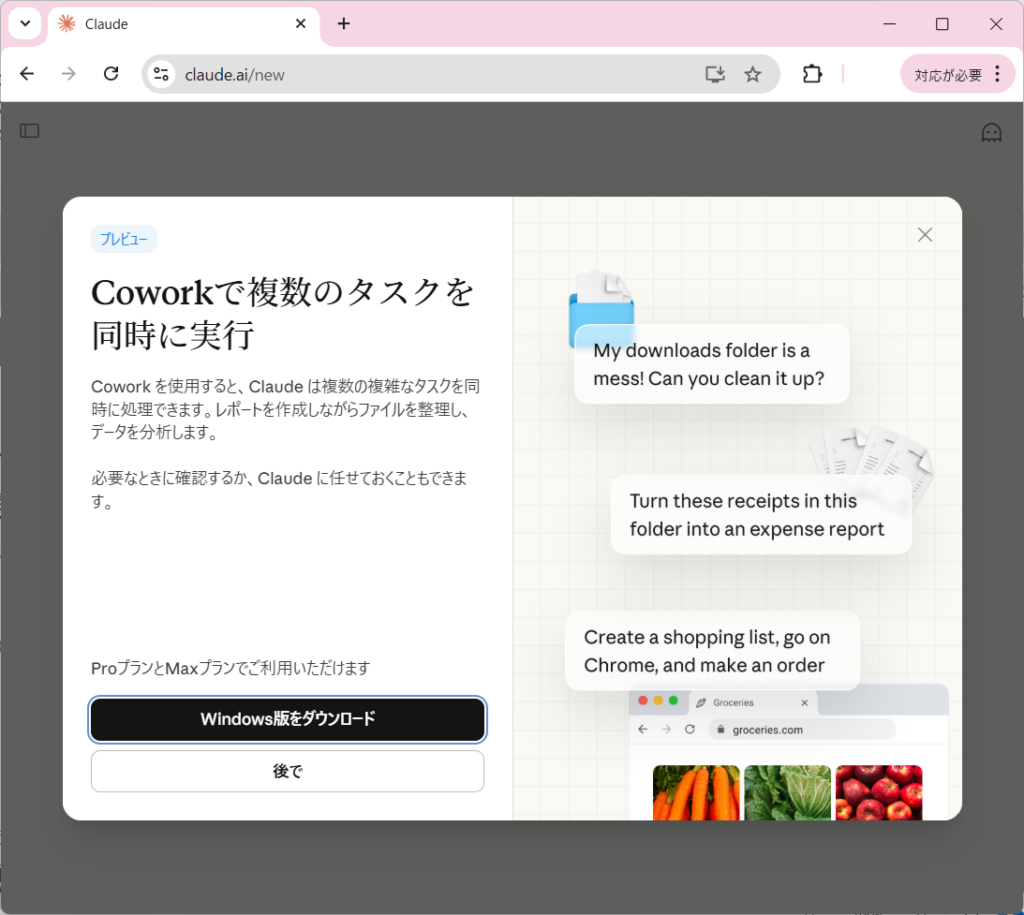Open the Extensions puzzle icon

coord(812,74)
